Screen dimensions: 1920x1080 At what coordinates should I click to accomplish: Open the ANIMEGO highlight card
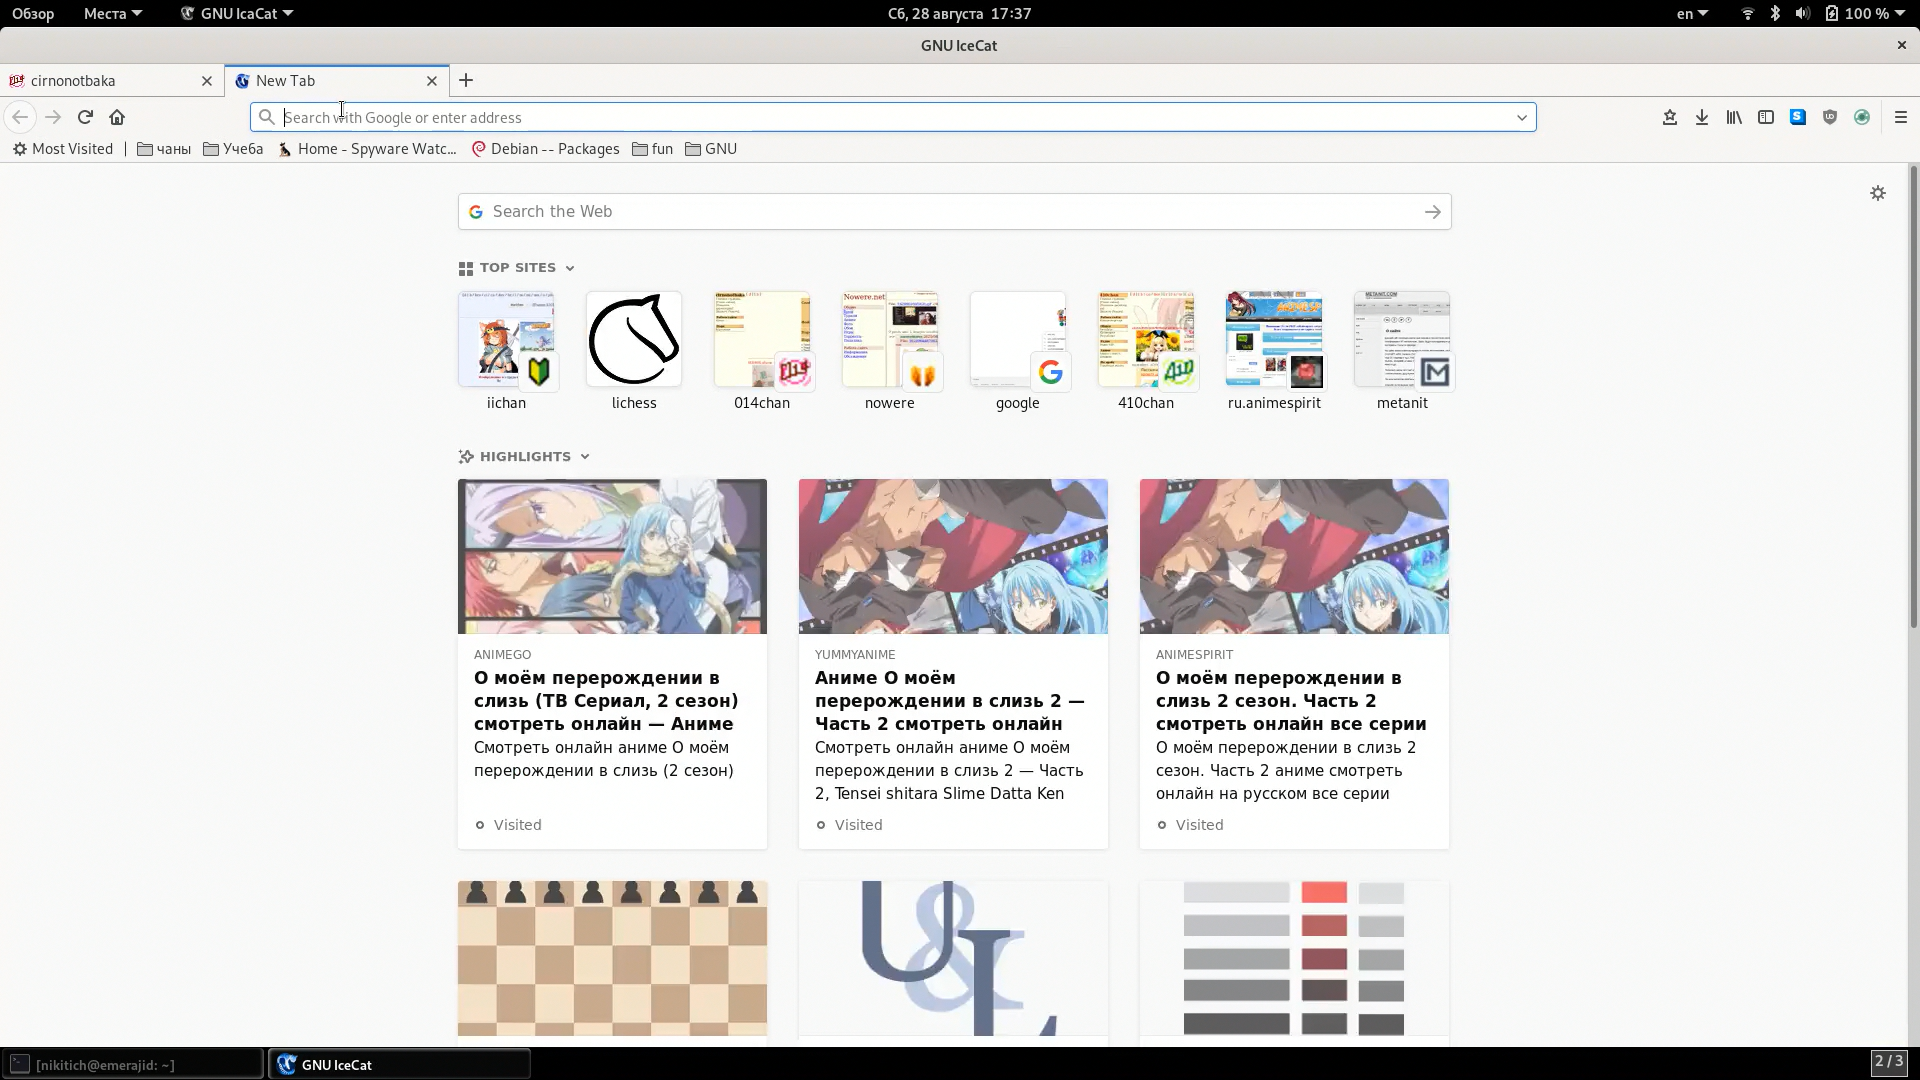[x=612, y=664]
